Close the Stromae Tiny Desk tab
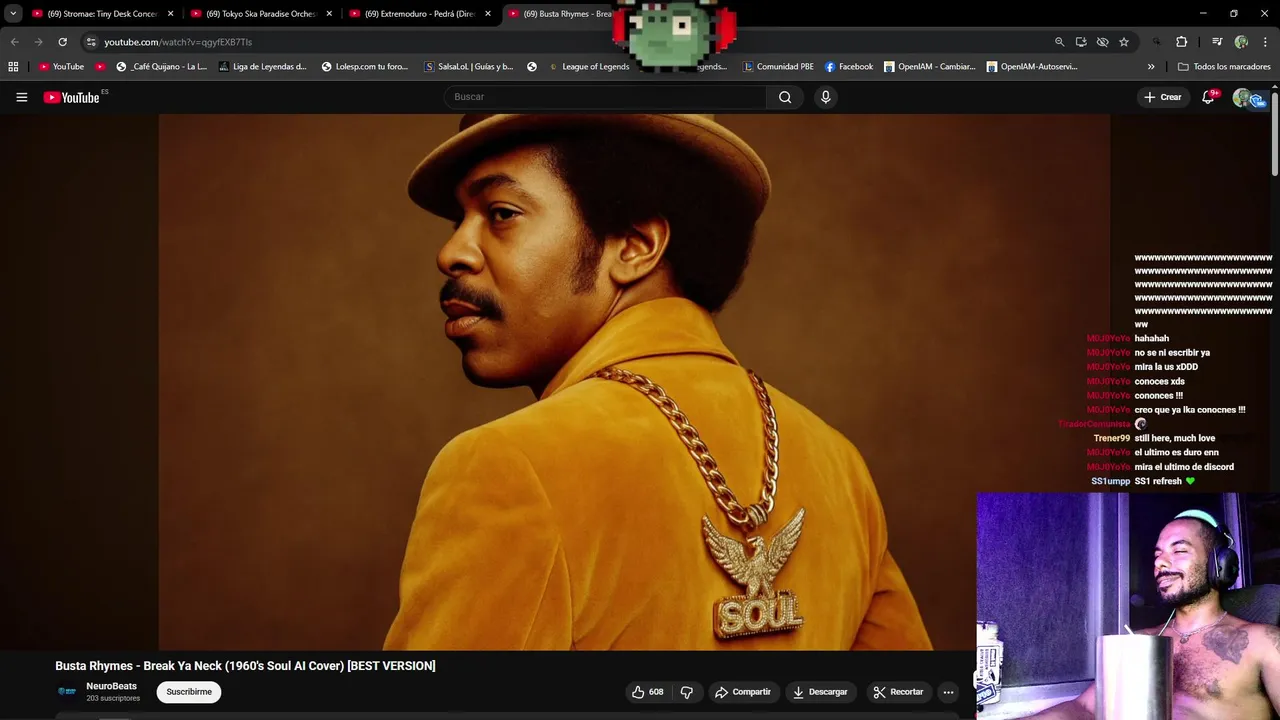Viewport: 1280px width, 720px height. pyautogui.click(x=170, y=14)
